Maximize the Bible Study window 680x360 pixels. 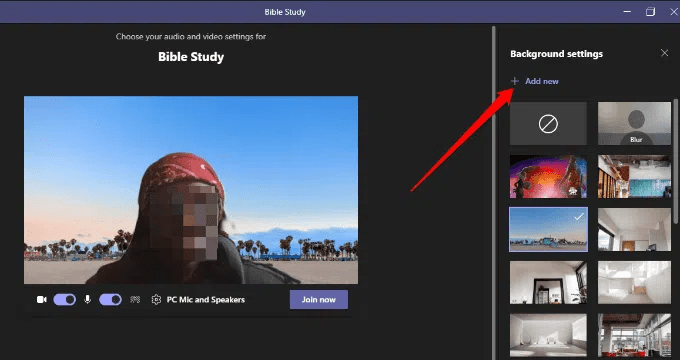pyautogui.click(x=650, y=11)
